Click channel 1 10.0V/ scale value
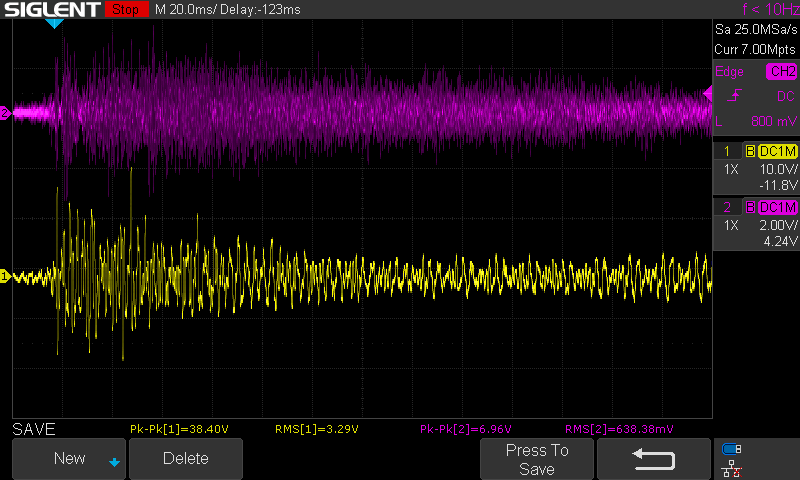 click(779, 169)
